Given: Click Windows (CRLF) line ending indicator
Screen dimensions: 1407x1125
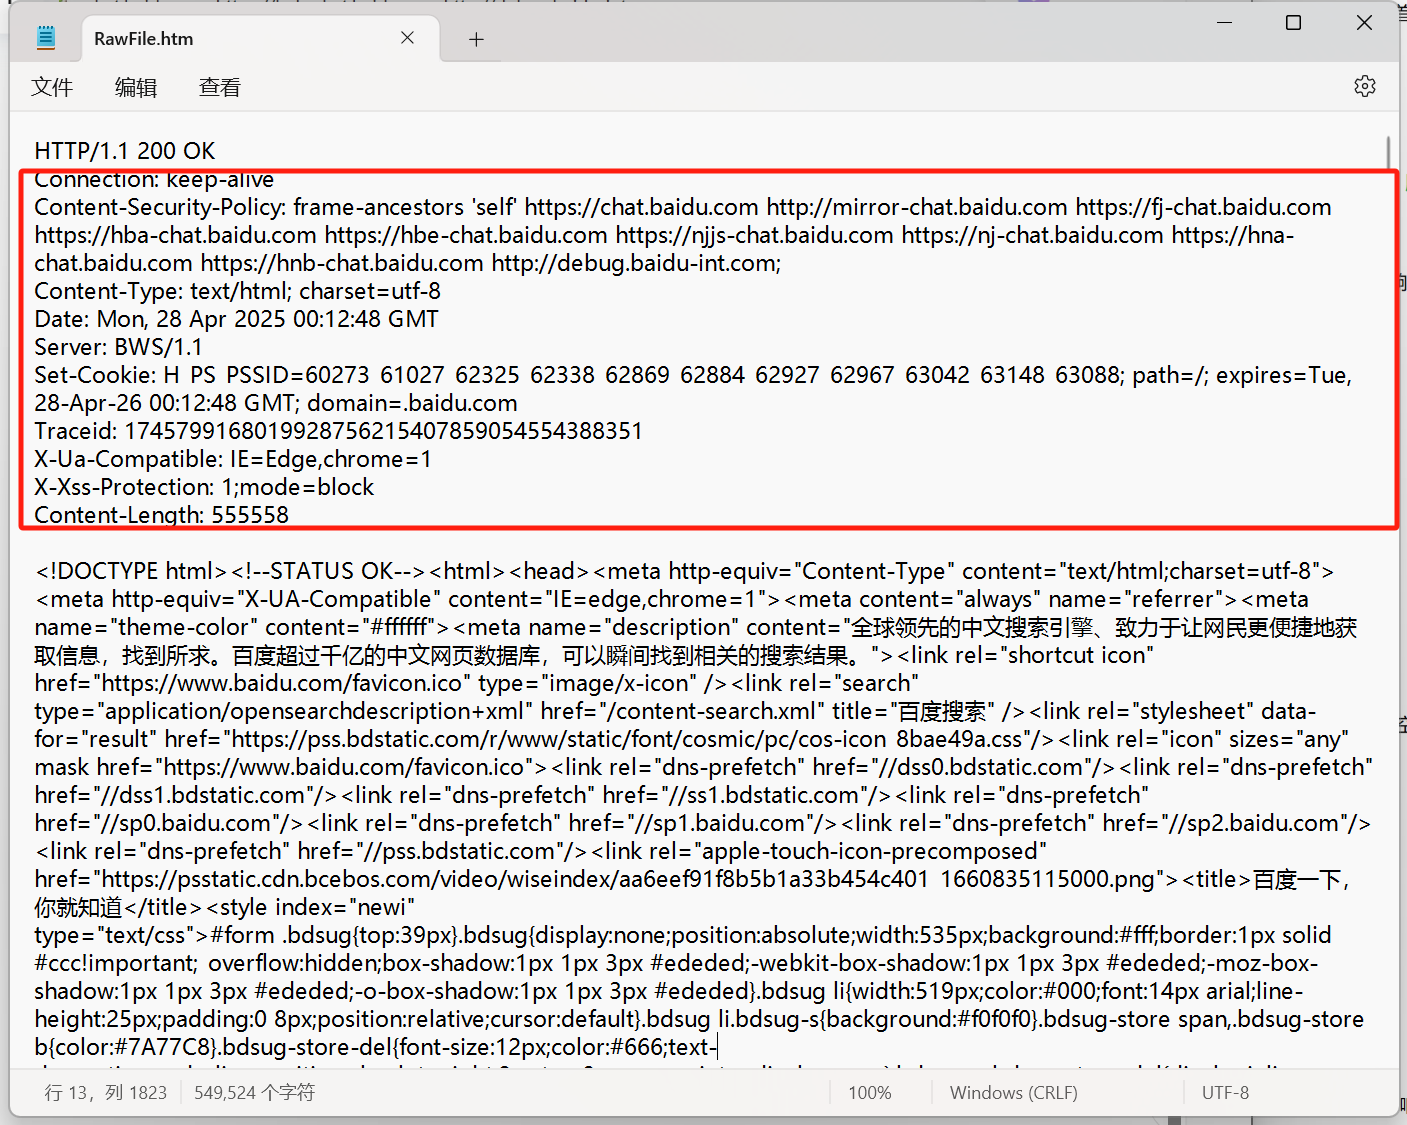Looking at the screenshot, I should 1014,1093.
